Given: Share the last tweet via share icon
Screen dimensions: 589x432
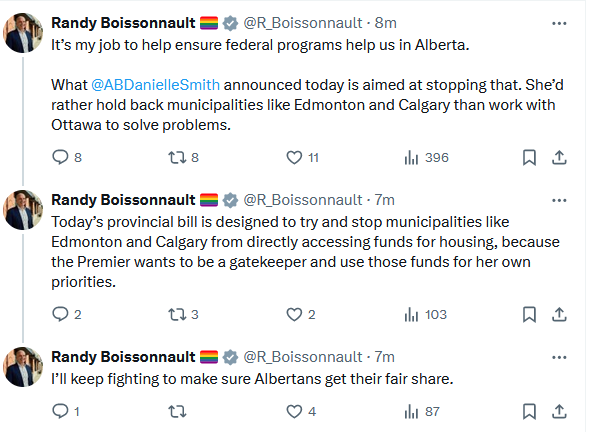Looking at the screenshot, I should tap(559, 412).
